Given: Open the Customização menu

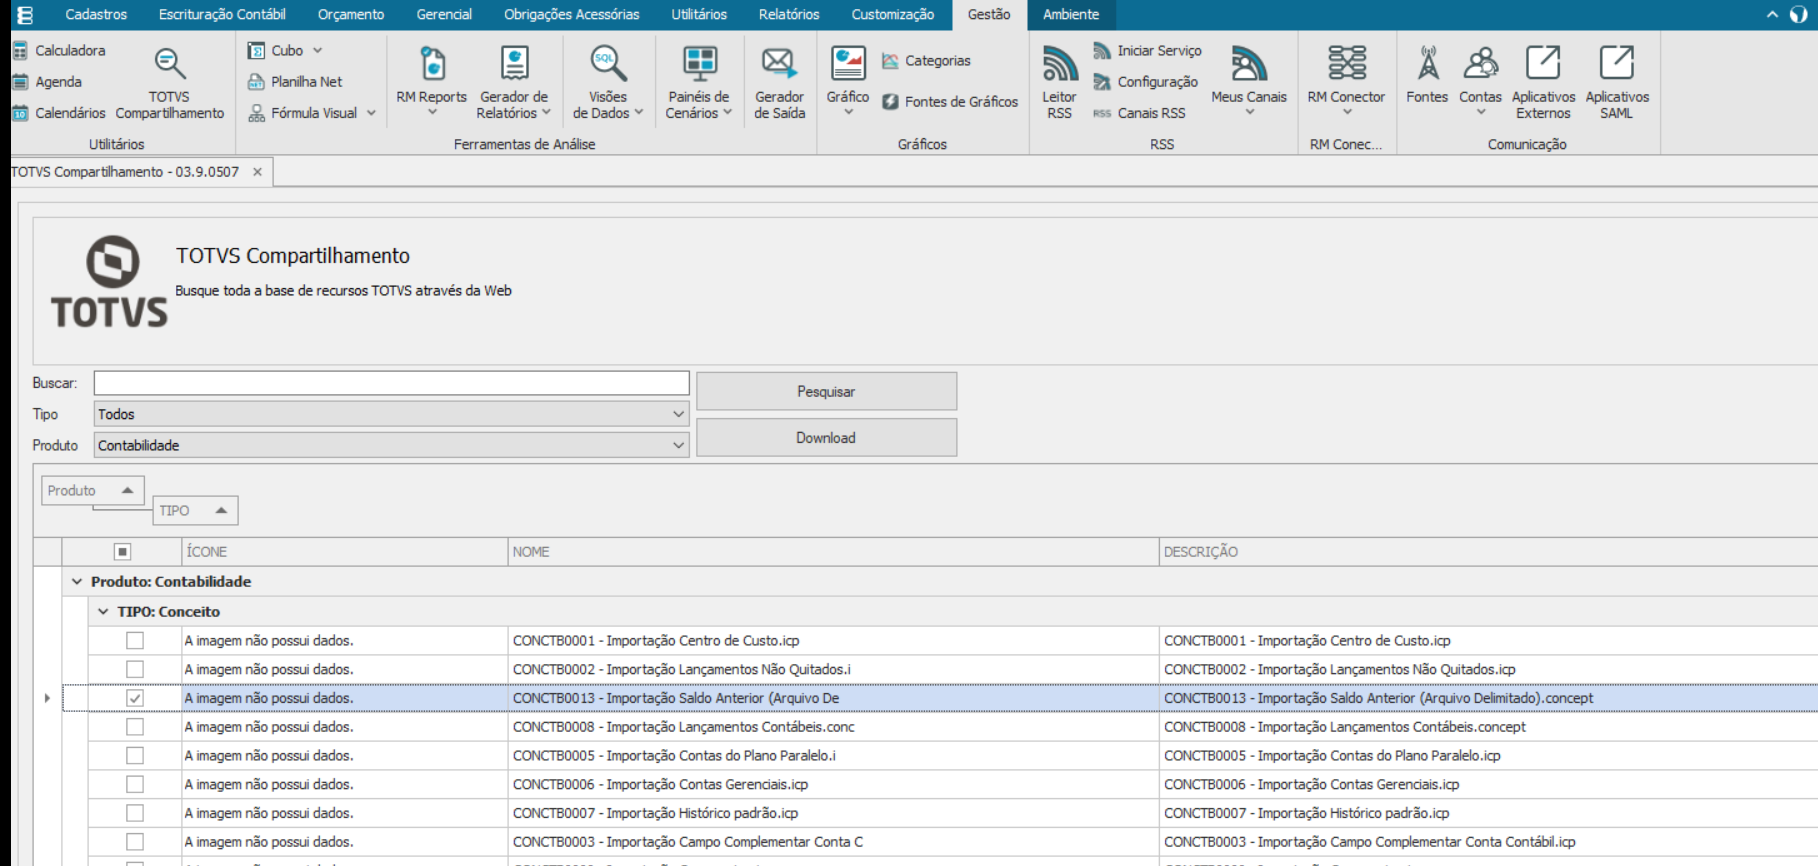Looking at the screenshot, I should point(893,14).
